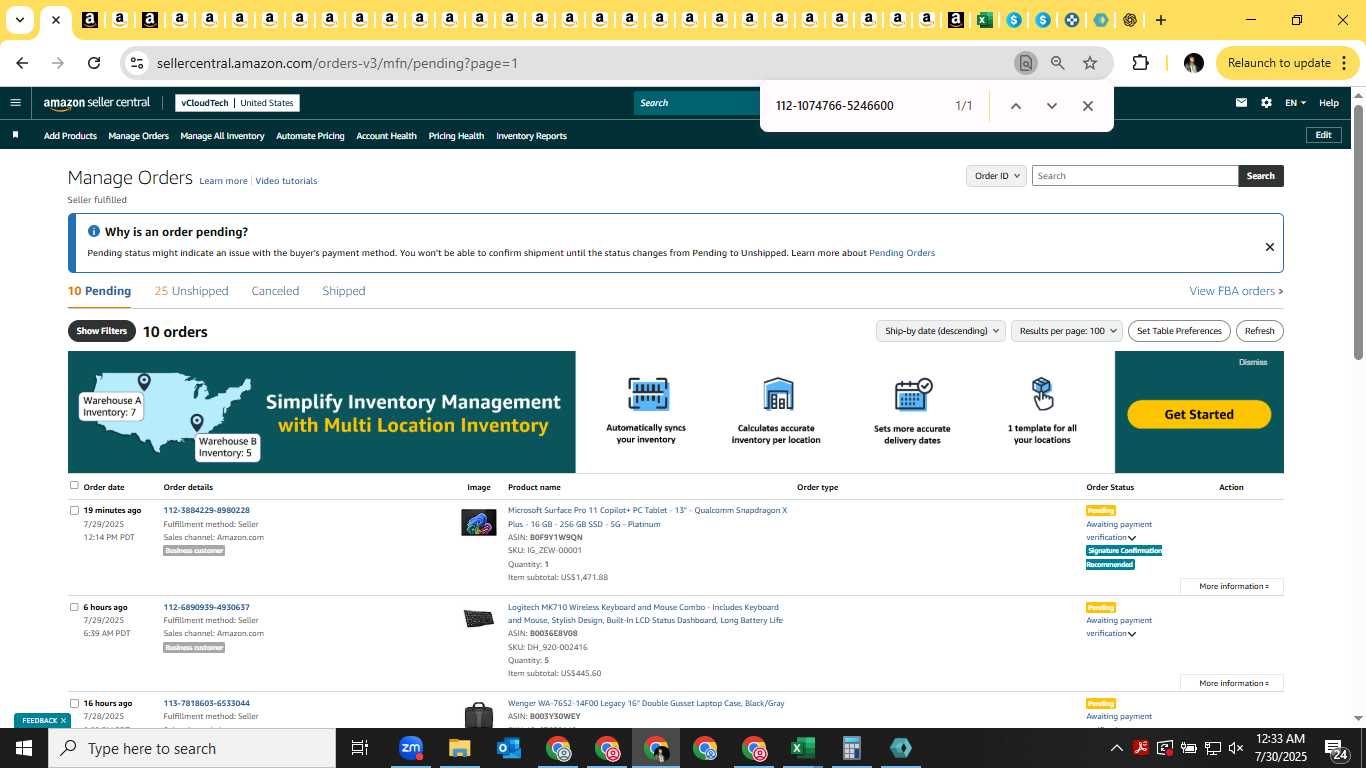Click the Edit button in nav bar
Image resolution: width=1366 pixels, height=768 pixels.
(1323, 135)
